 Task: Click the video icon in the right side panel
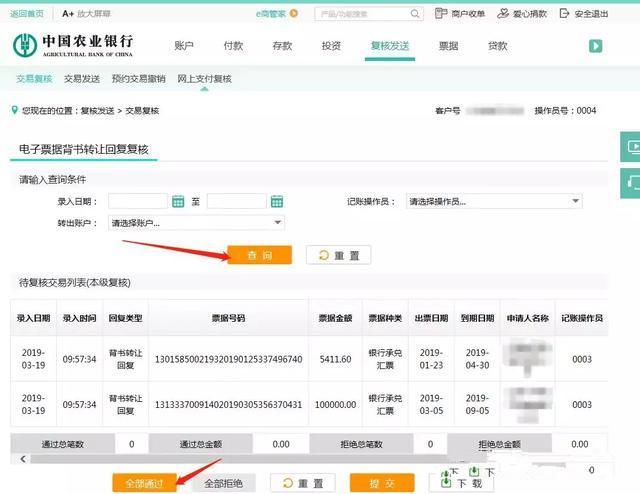(x=631, y=147)
